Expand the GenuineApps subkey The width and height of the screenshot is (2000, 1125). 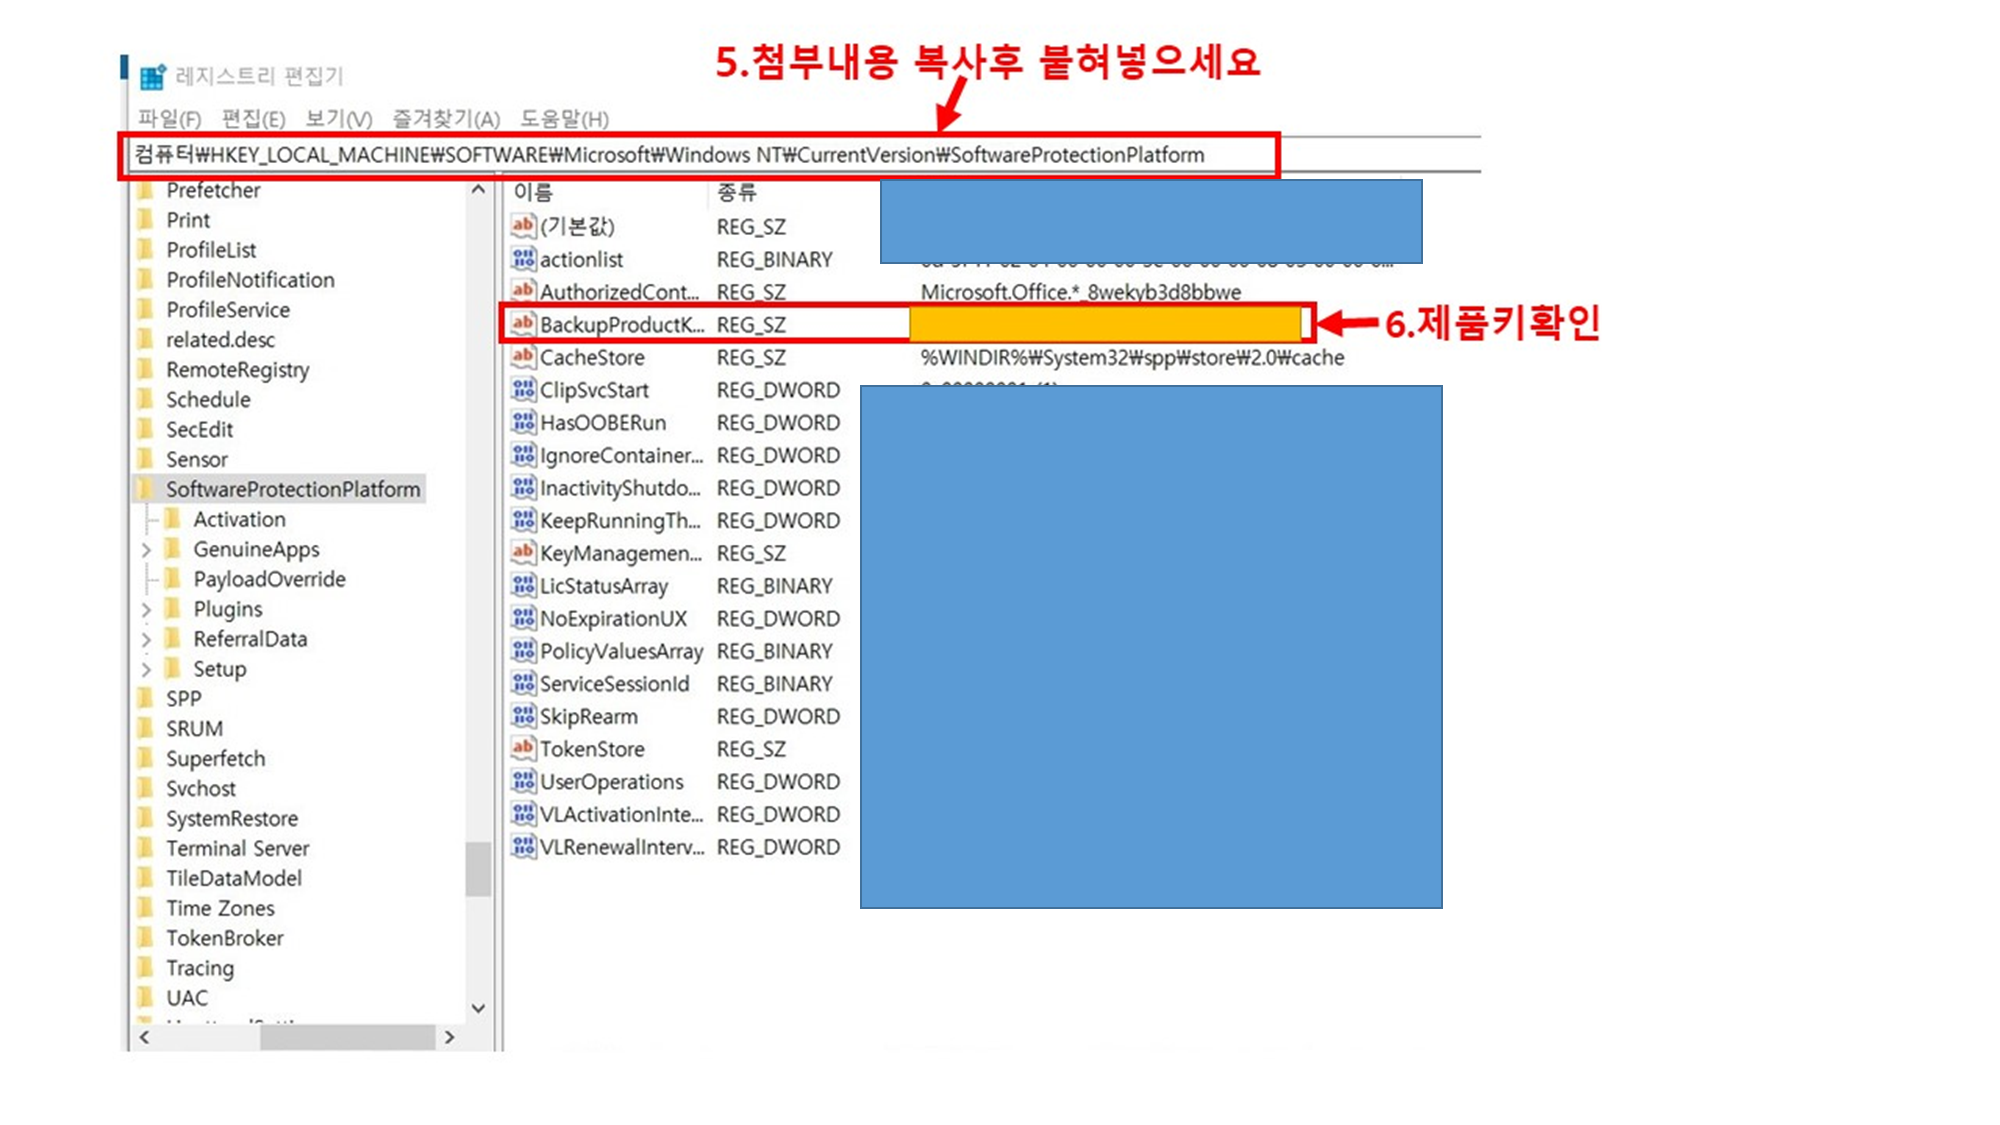[x=146, y=550]
